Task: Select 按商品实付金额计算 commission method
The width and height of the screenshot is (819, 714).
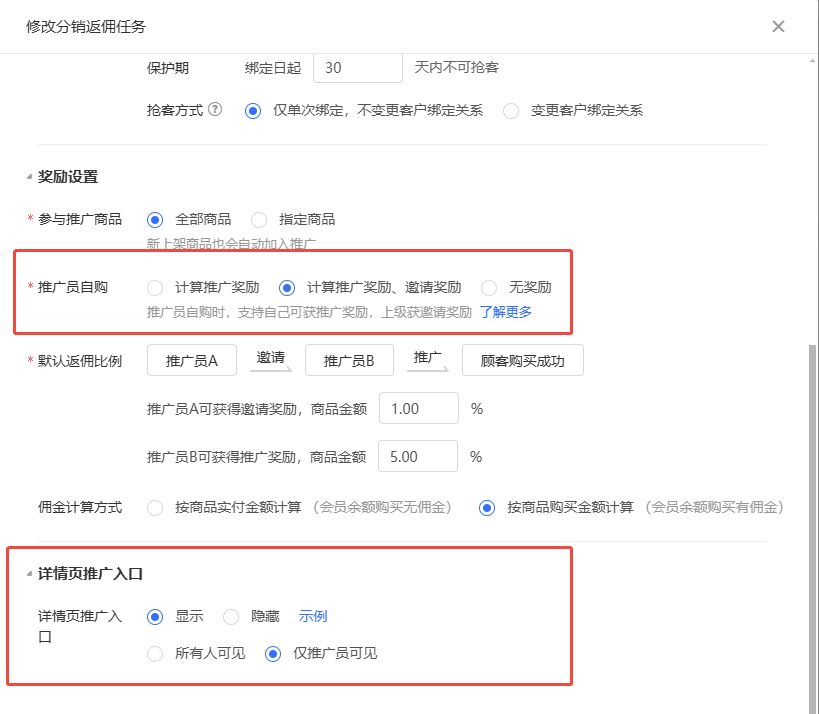Action: click(155, 507)
